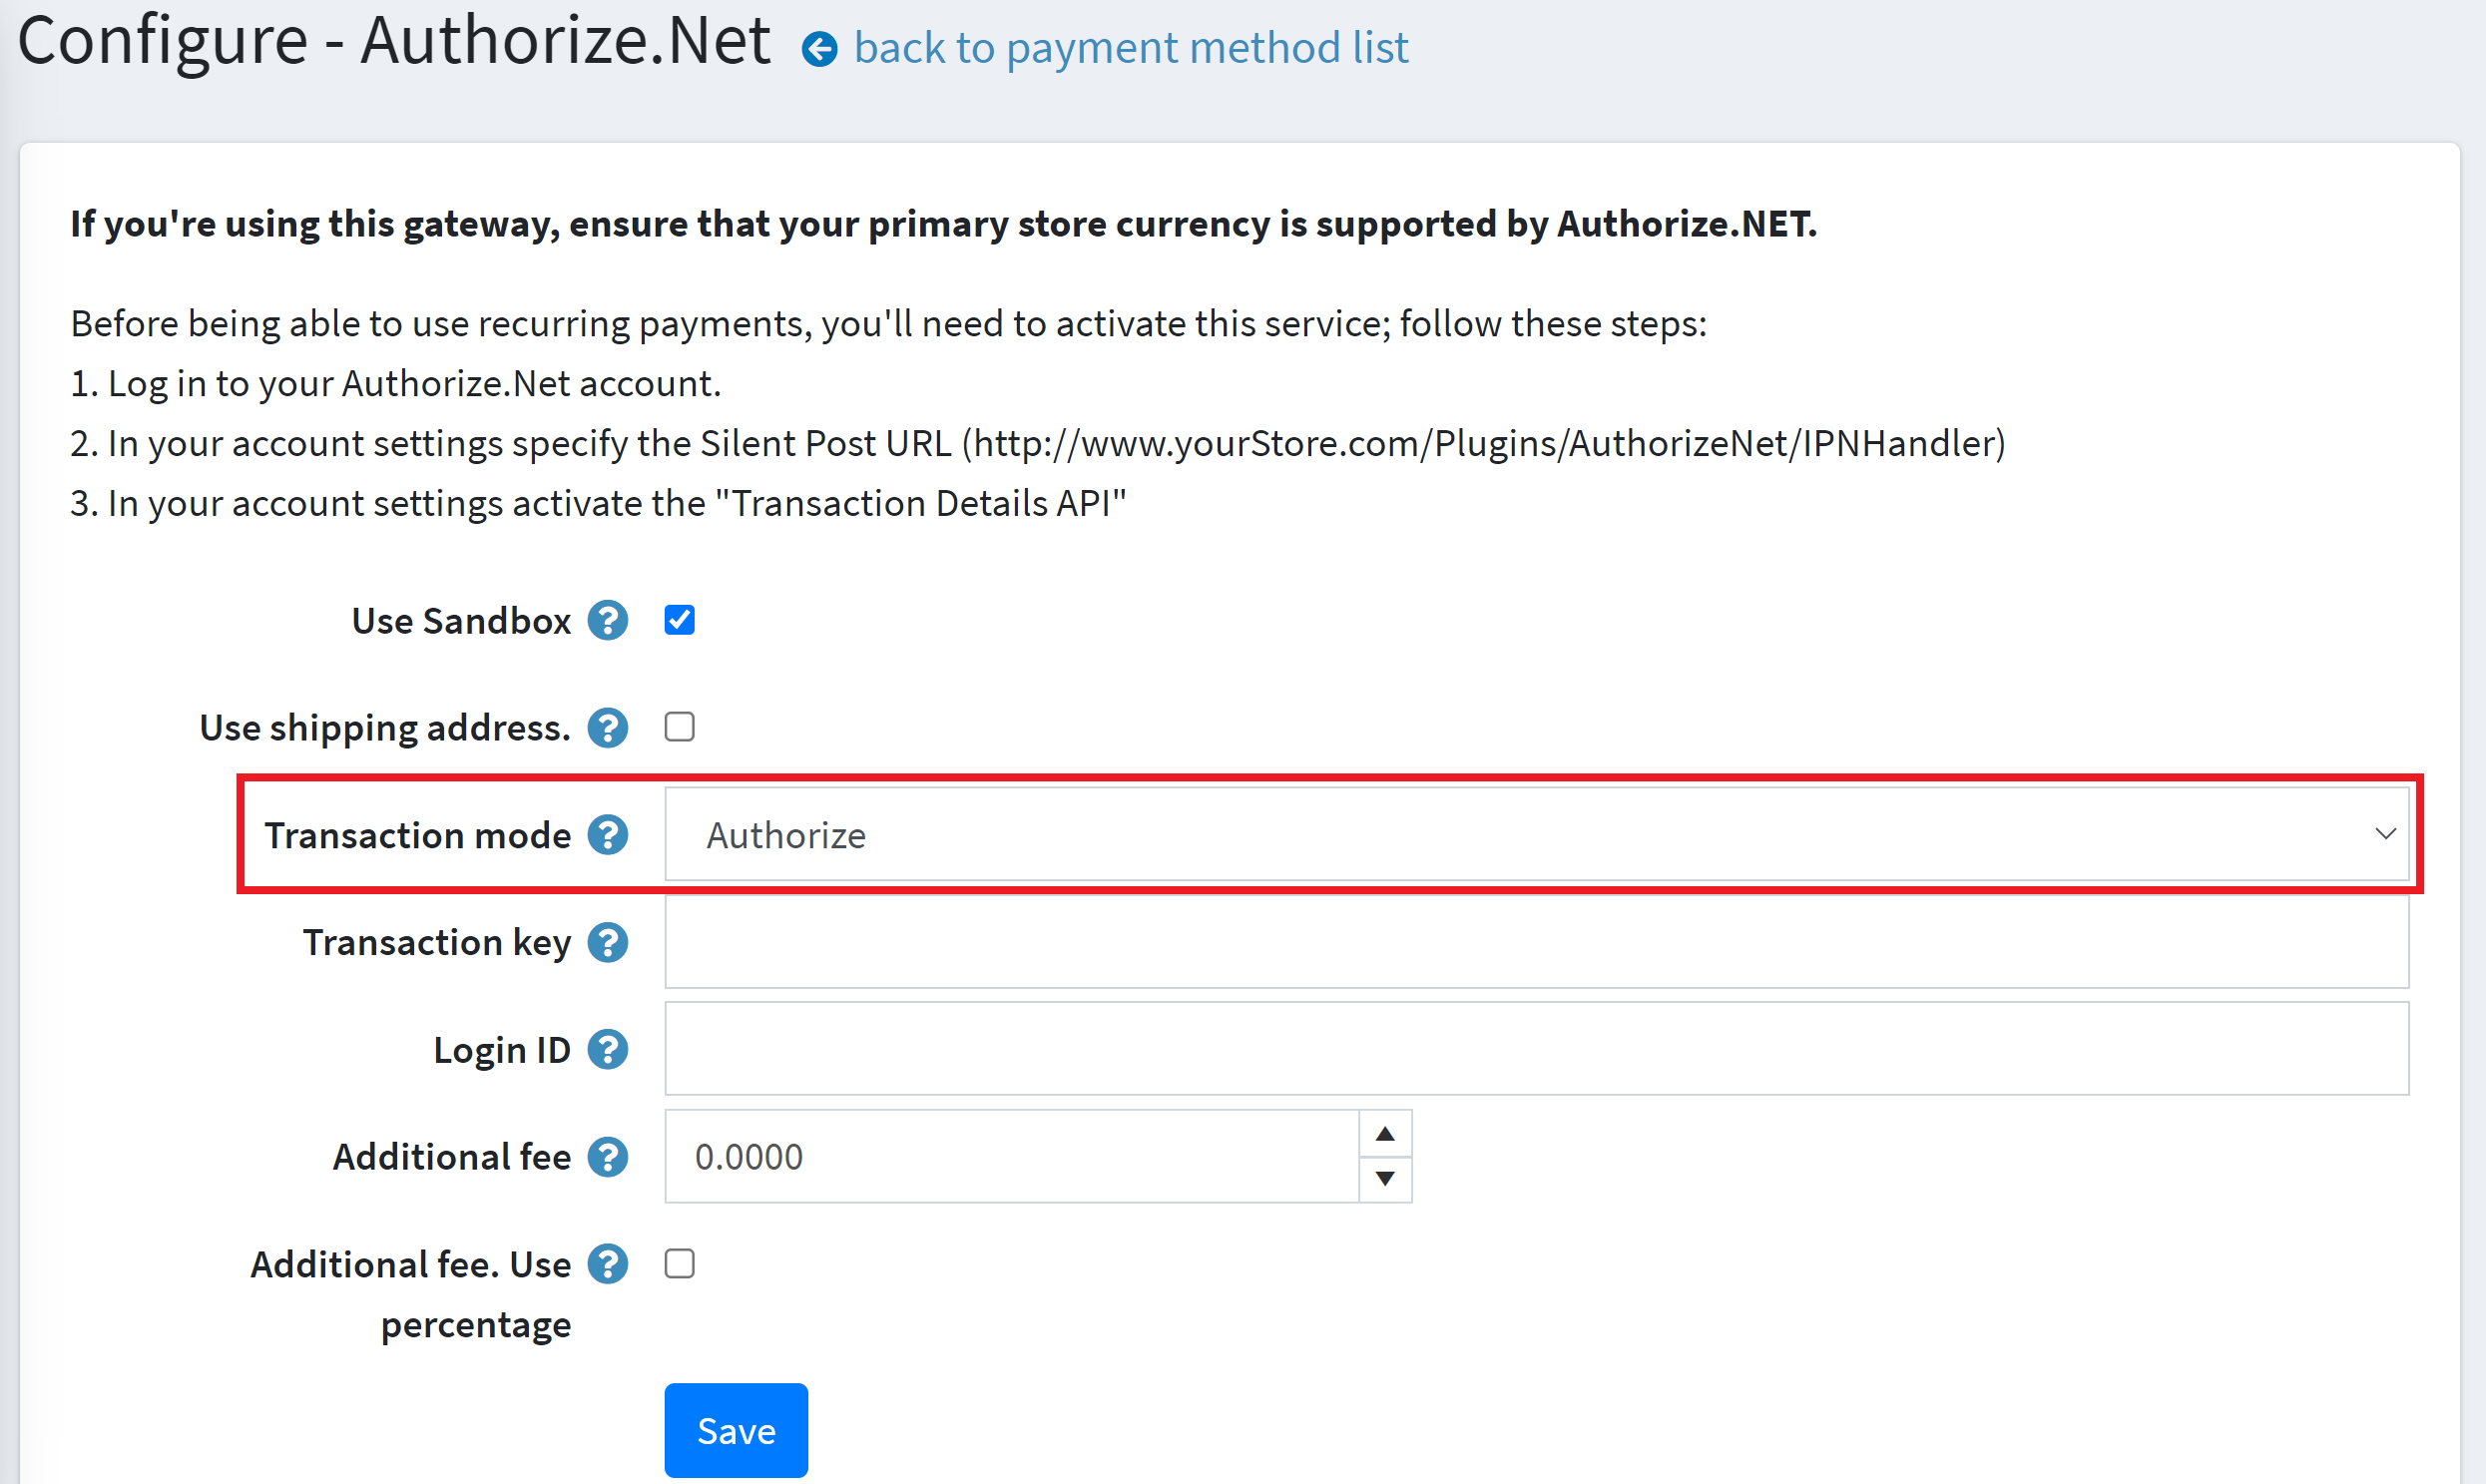Show help tooltip for Transaction mode
Image resolution: width=2486 pixels, height=1484 pixels.
click(608, 835)
